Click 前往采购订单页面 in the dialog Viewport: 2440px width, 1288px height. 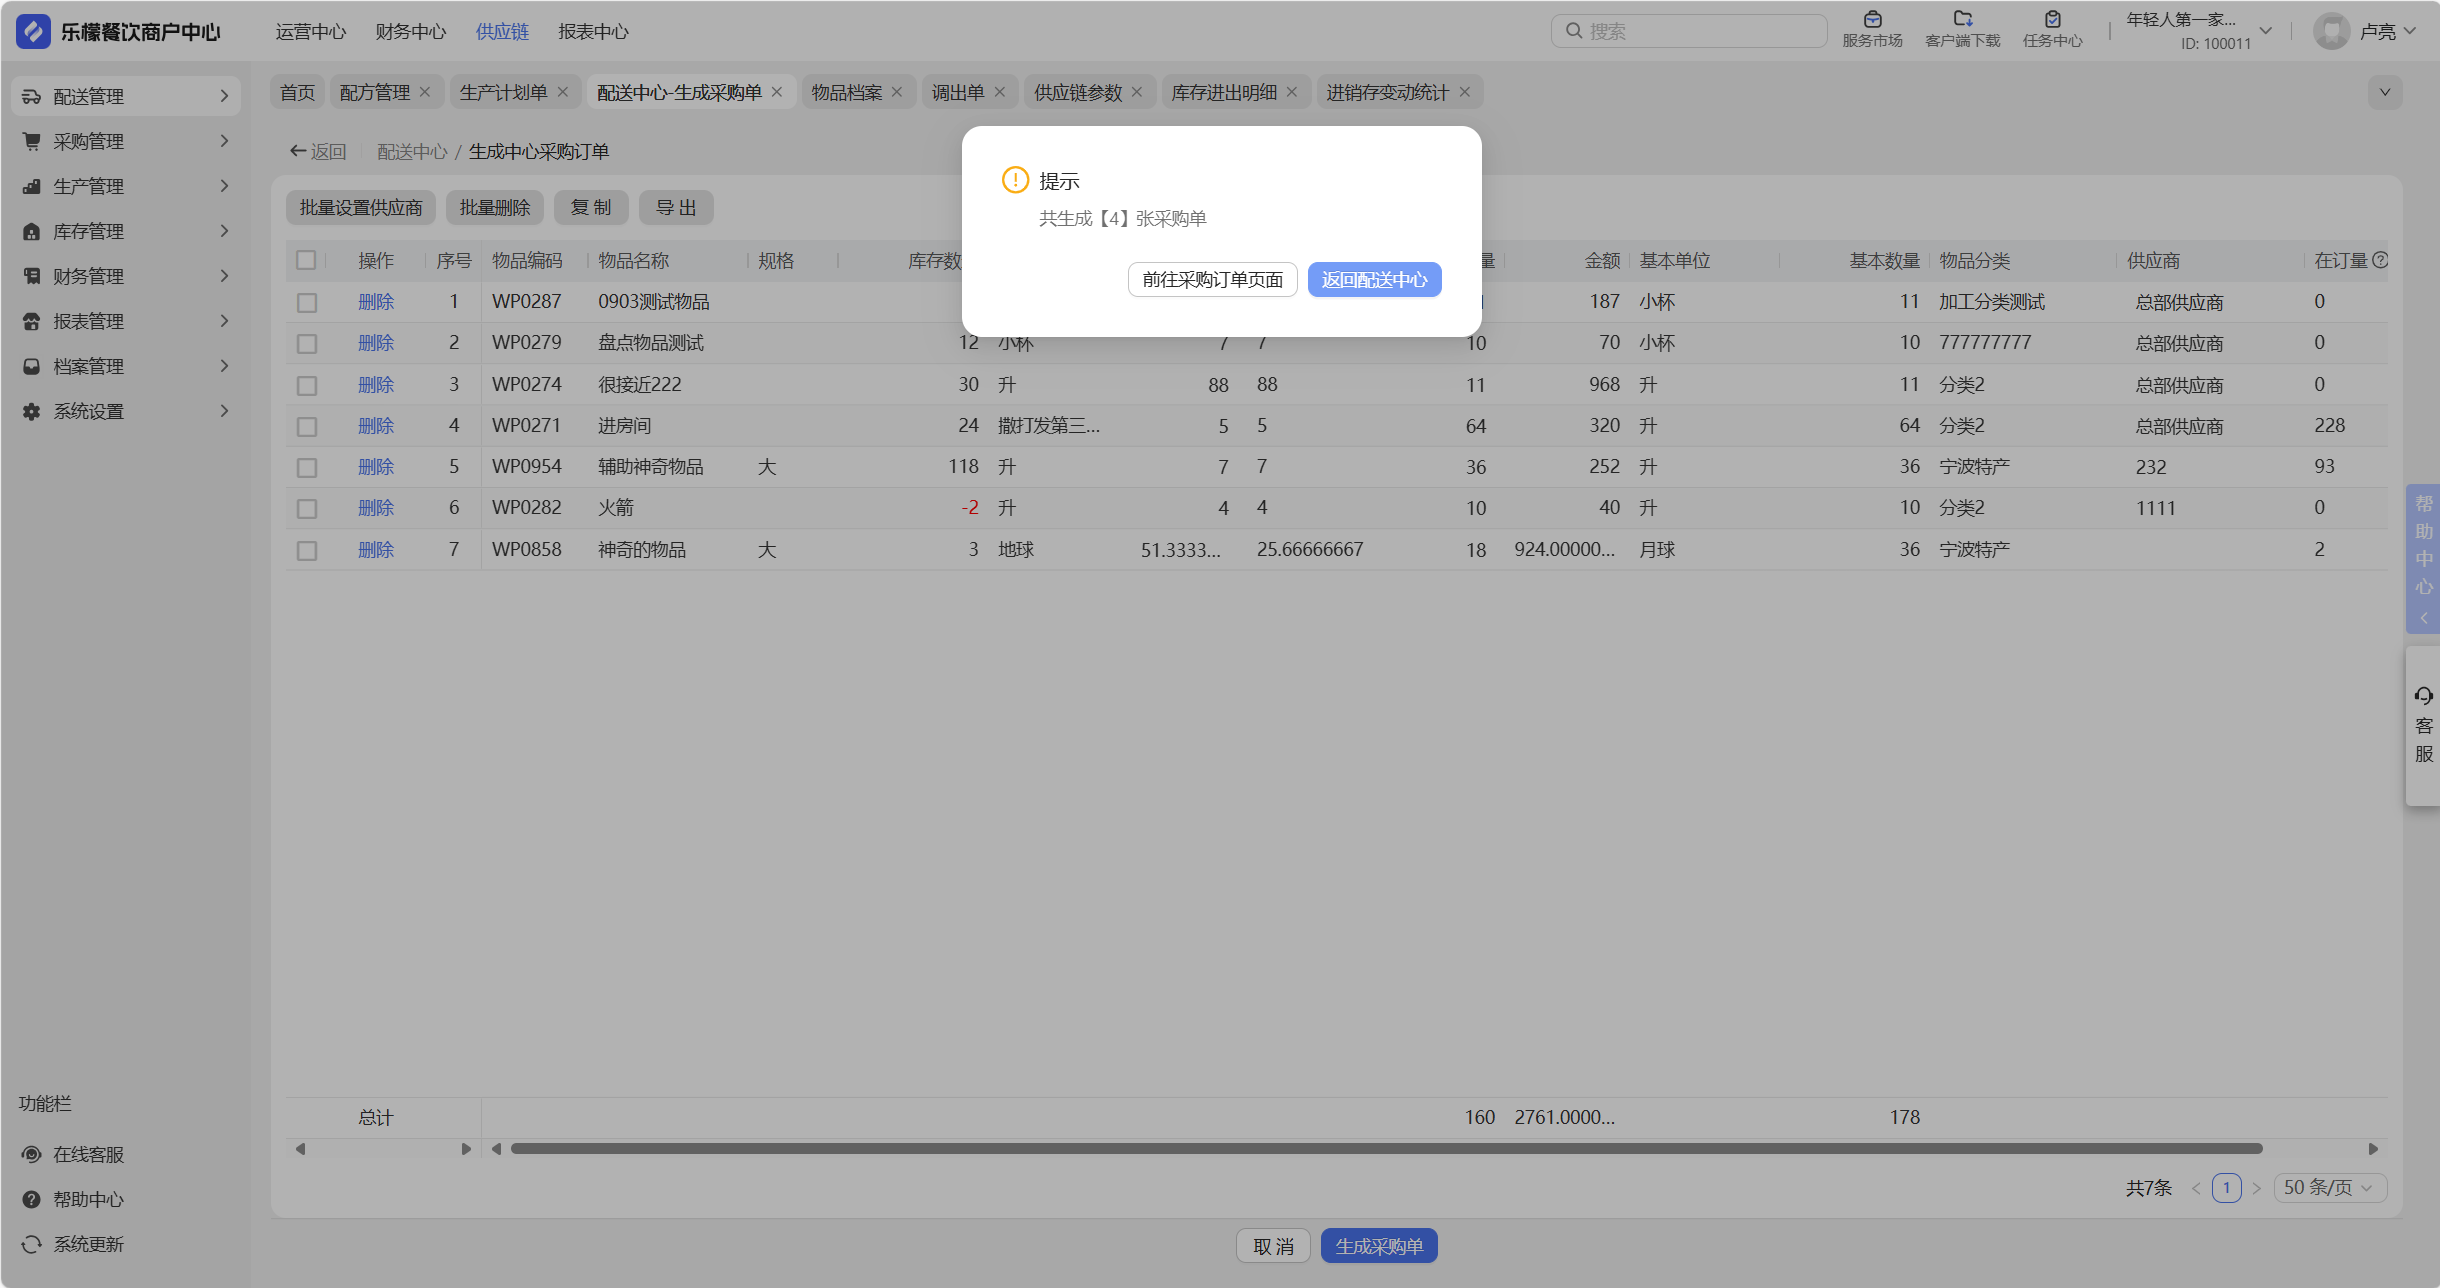pos(1212,280)
